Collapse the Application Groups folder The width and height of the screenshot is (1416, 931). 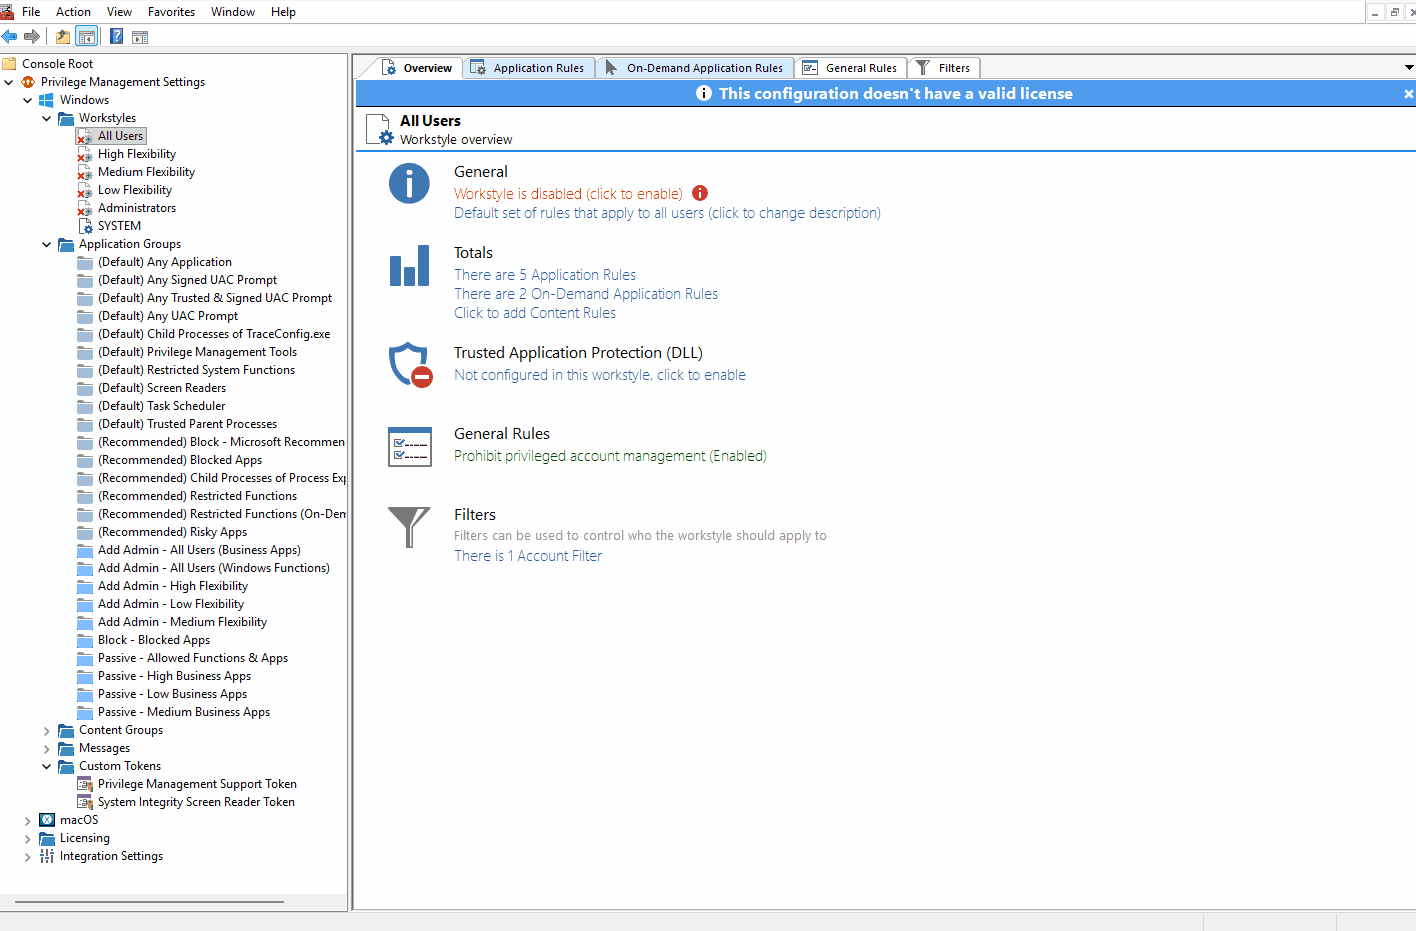[47, 244]
